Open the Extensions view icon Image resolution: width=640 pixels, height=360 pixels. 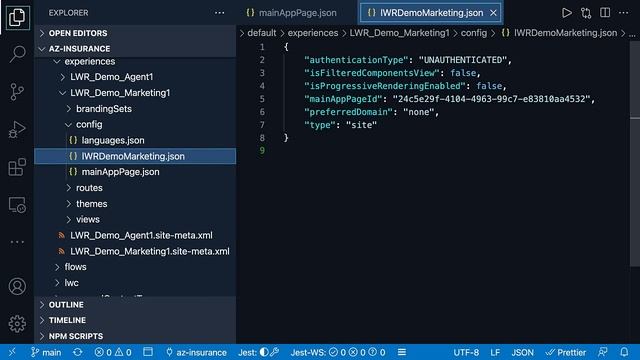tap(17, 167)
